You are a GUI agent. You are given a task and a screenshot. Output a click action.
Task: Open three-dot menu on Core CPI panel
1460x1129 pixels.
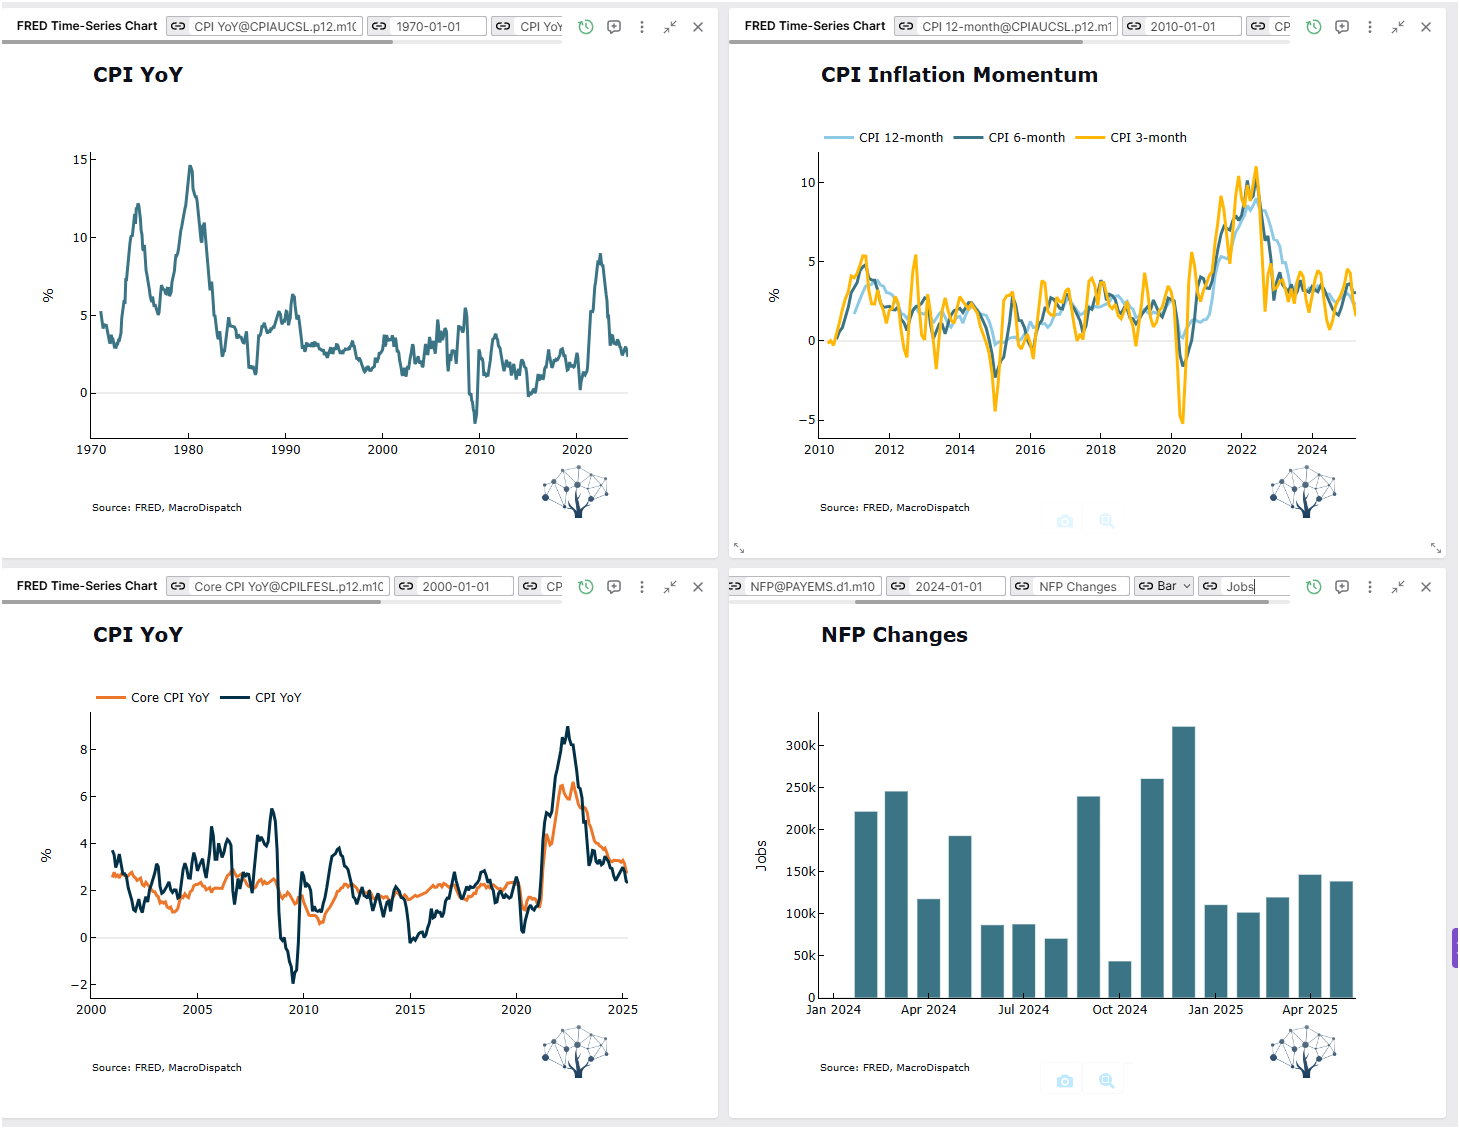642,587
